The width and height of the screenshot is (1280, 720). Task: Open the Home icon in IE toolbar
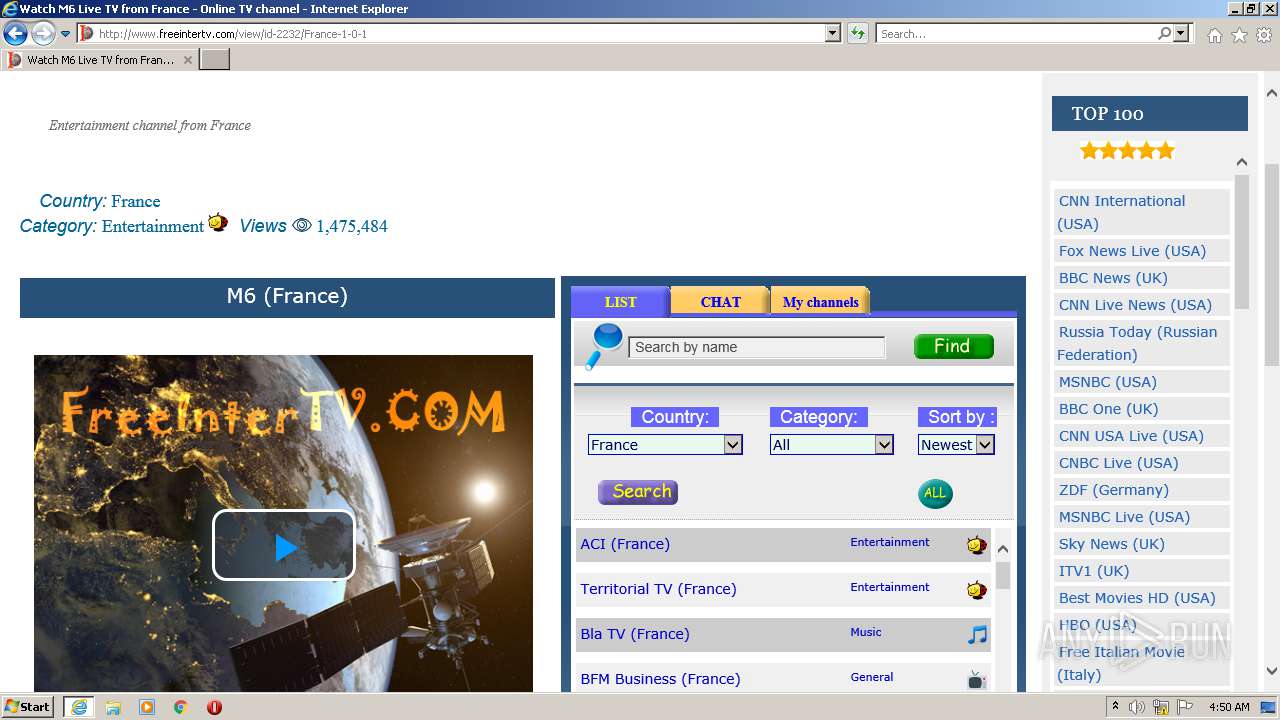pyautogui.click(x=1214, y=35)
